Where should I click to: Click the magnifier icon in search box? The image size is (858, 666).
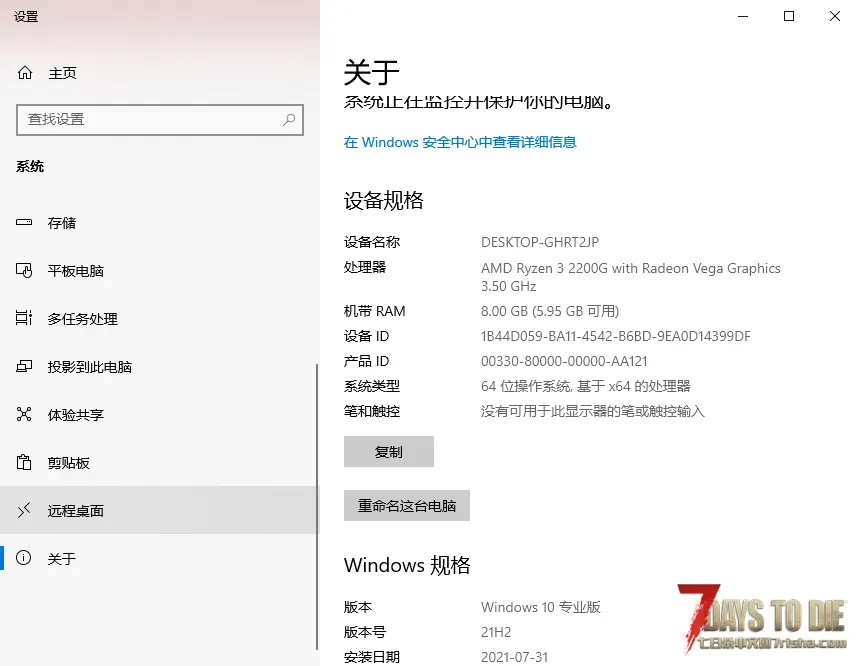289,119
